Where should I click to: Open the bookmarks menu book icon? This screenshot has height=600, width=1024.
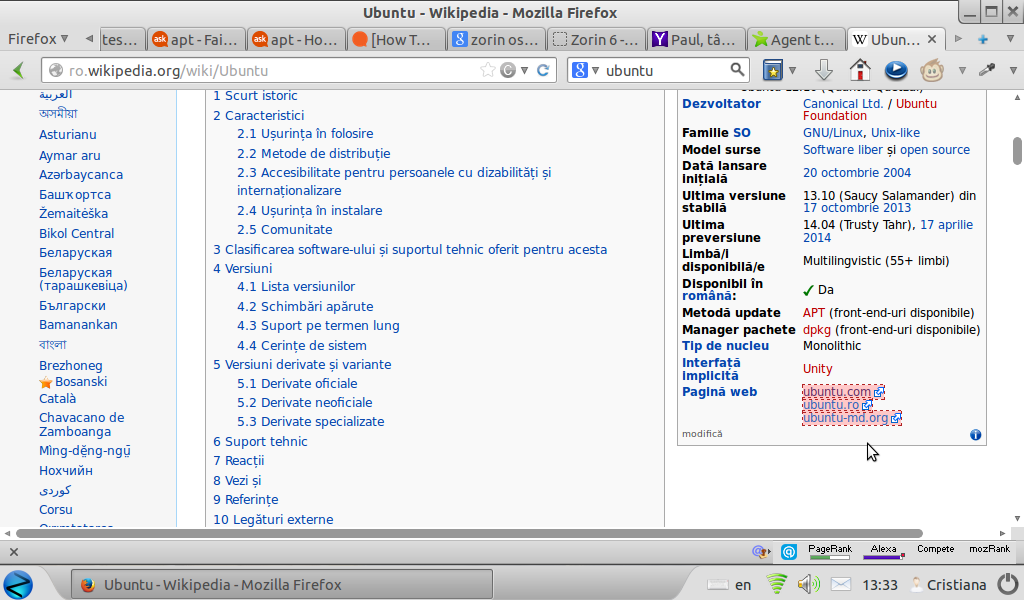(773, 70)
